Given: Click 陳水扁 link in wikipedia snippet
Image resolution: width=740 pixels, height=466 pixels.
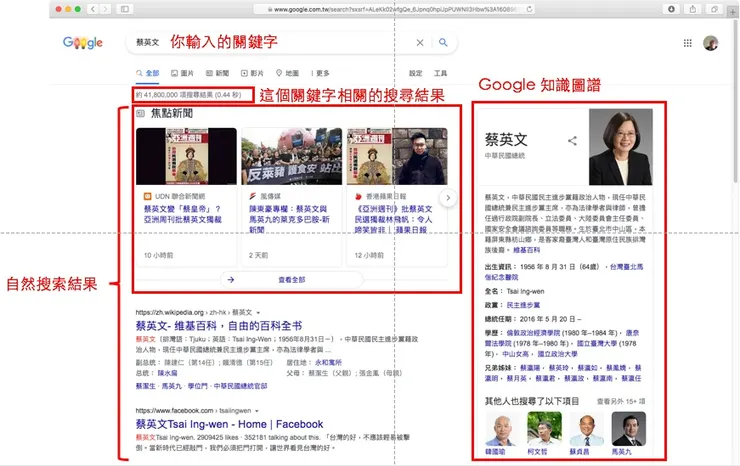Looking at the screenshot, I should (168, 373).
